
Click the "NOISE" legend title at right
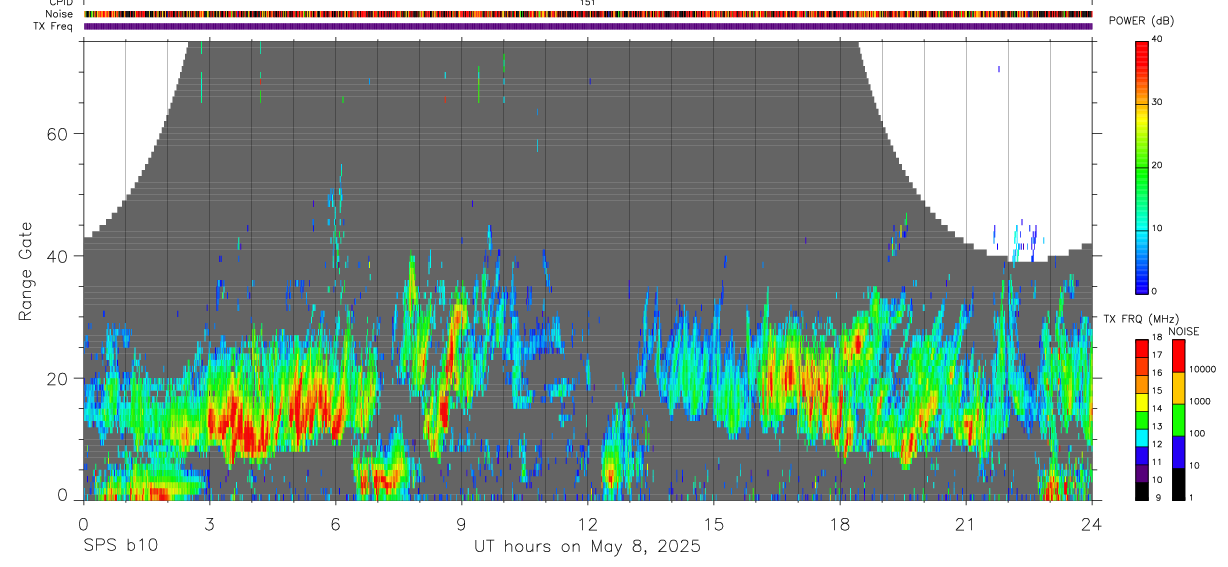[x=1185, y=331]
